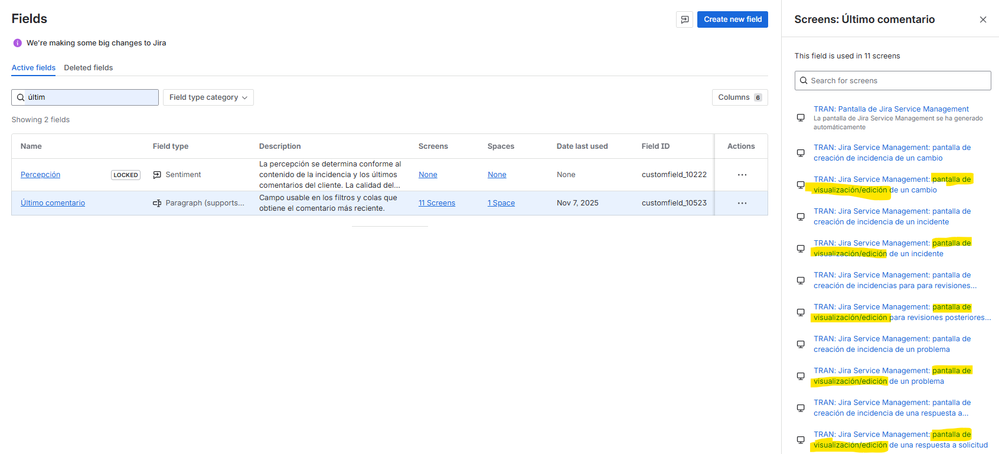
Task: Open pantalla de visualización/edición para revisiones posteriores
Action: [902, 312]
